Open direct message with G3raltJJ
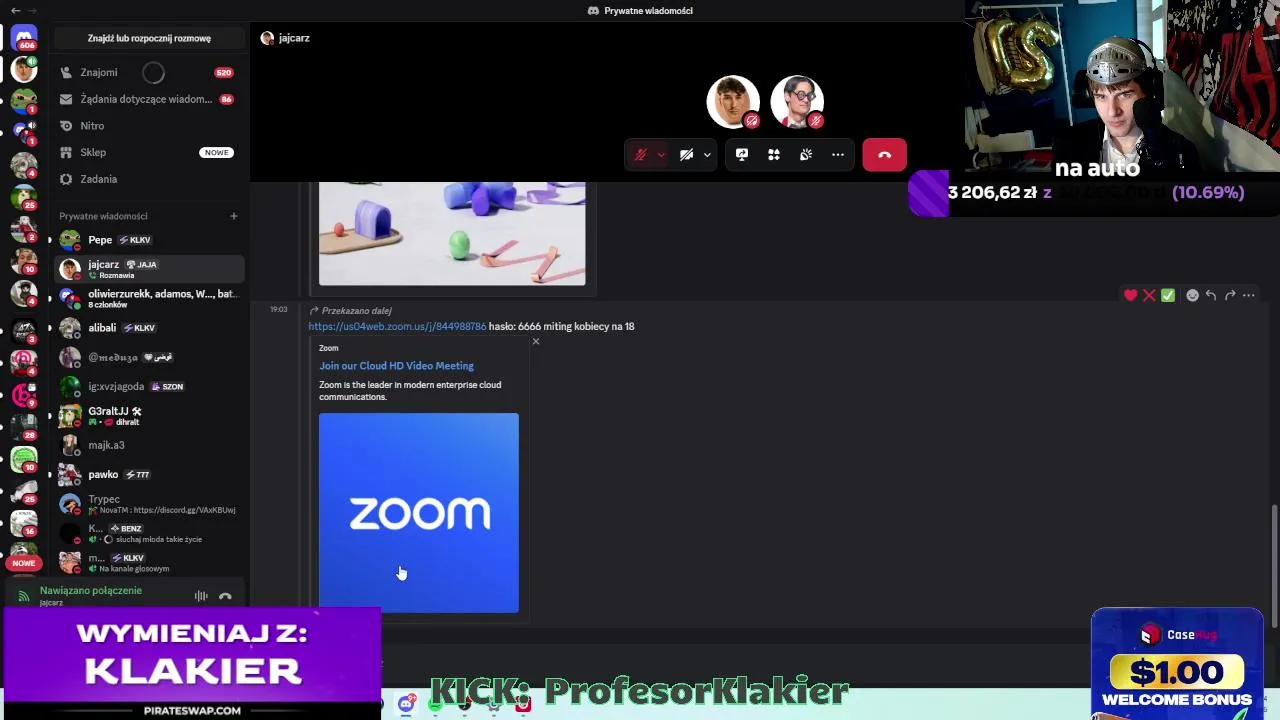1280x720 pixels. pyautogui.click(x=149, y=416)
